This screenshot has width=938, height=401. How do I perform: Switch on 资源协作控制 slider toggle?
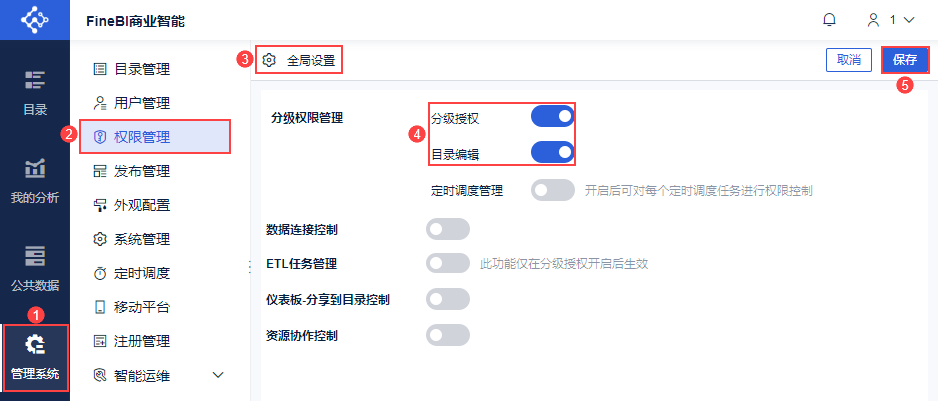[x=448, y=335]
